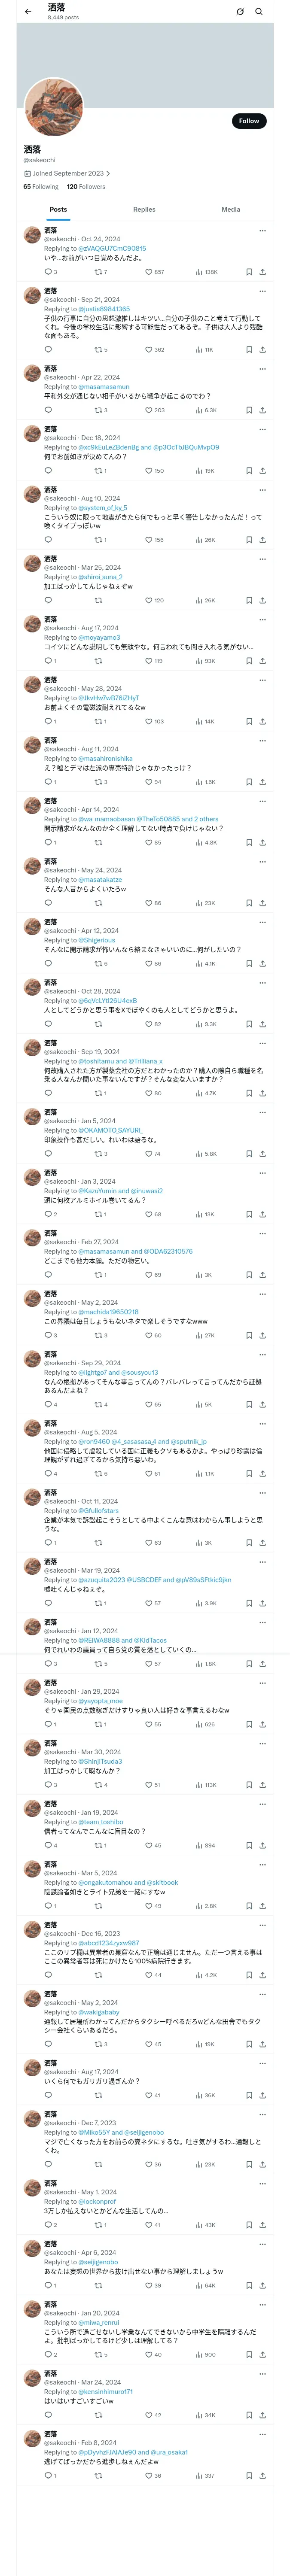Open more options on Oct 24, 2024 post

pos(262,230)
